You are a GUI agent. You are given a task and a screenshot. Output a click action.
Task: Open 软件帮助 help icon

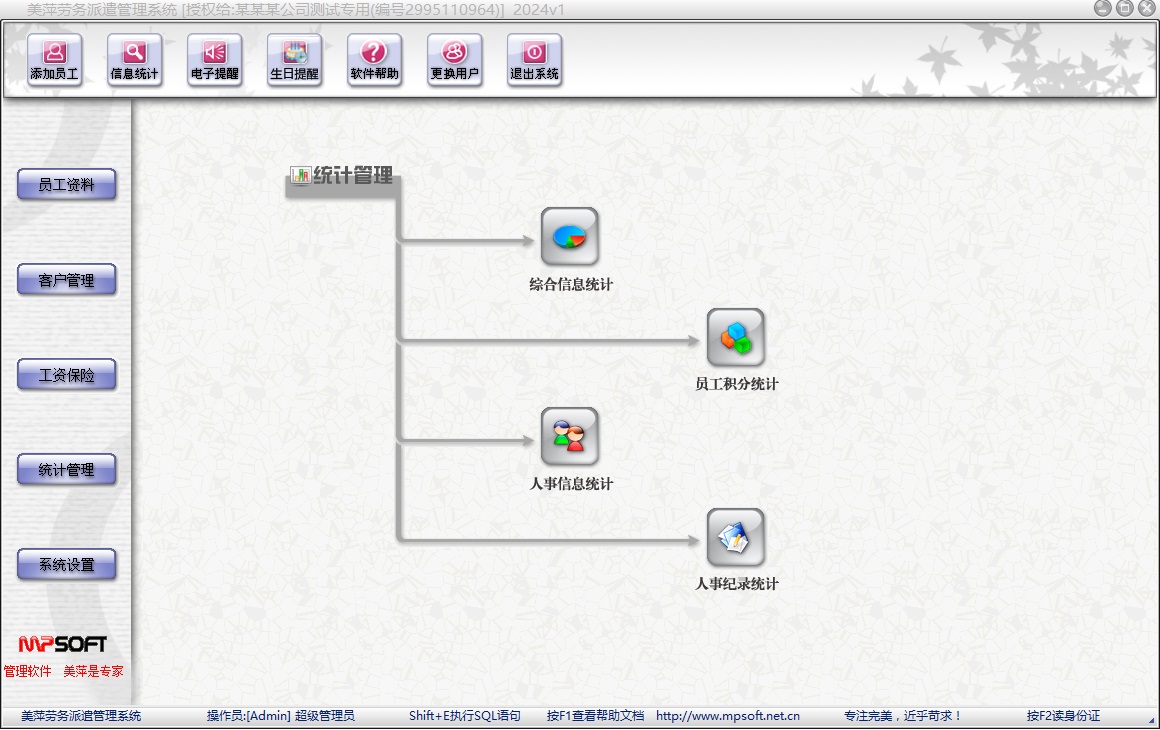(374, 59)
